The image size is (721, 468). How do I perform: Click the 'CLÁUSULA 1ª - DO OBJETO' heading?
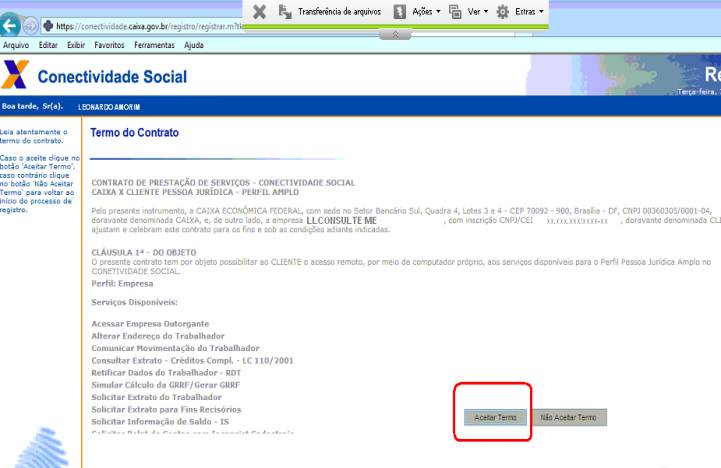(x=143, y=252)
